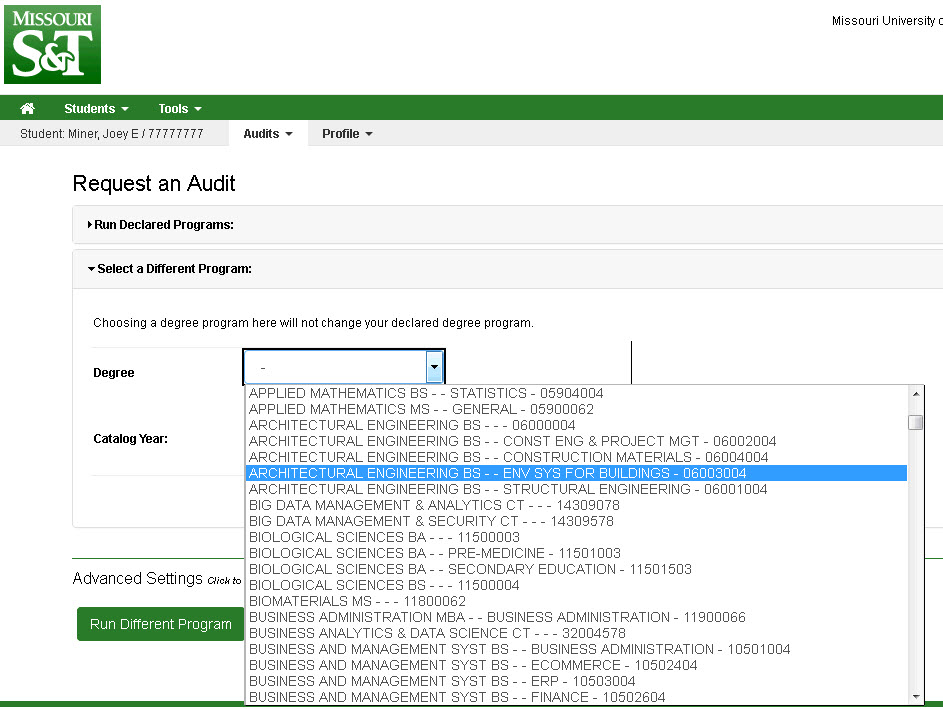Select BIOLOGICAL SCIENCES BA 11500003
The image size is (943, 709).
point(576,537)
